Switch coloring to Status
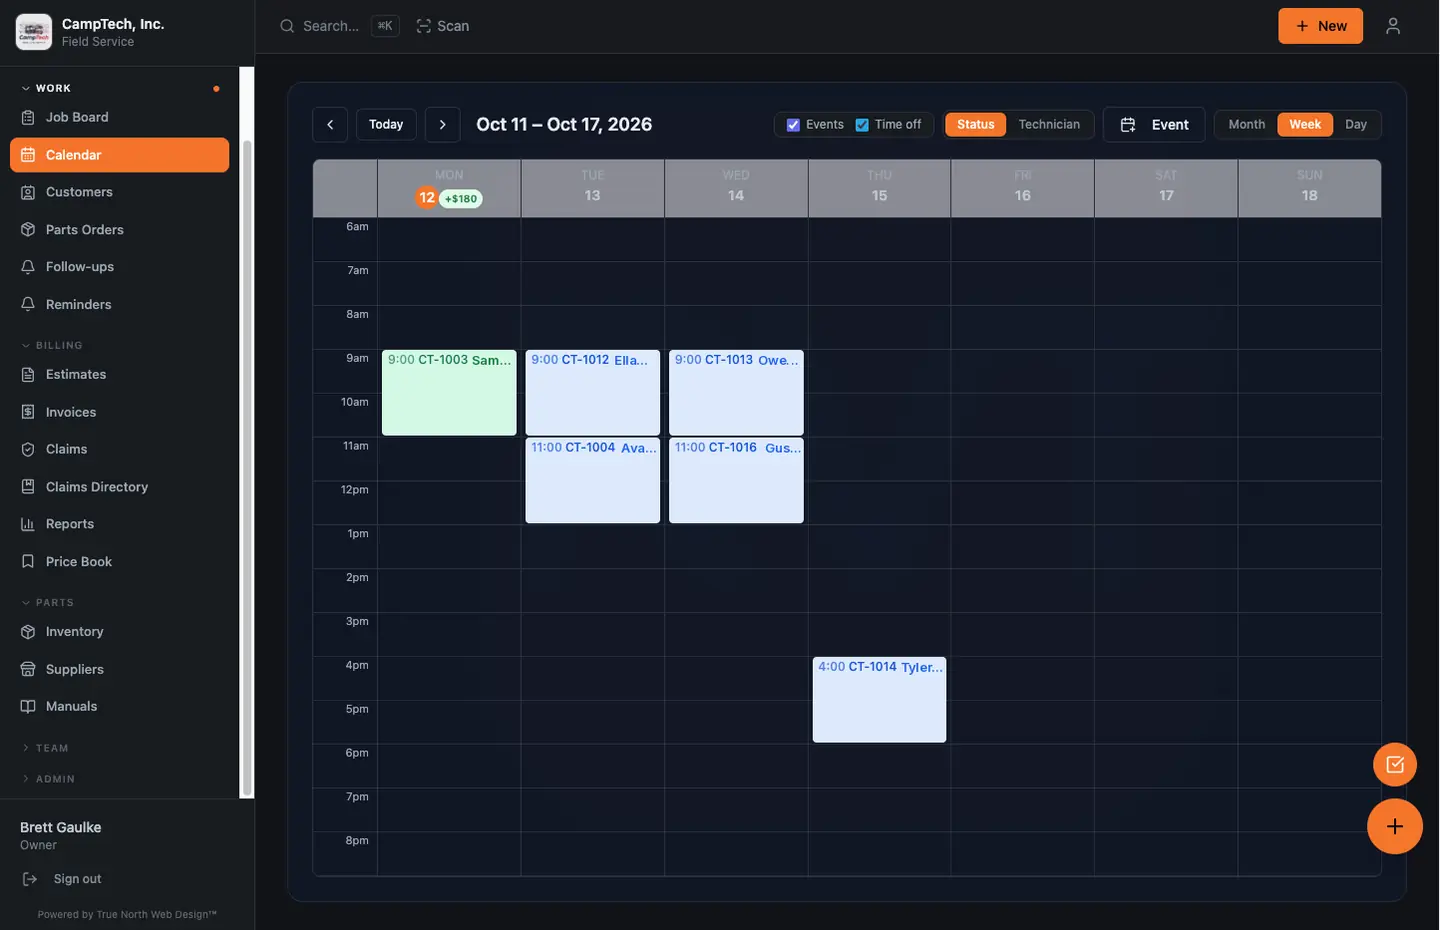Screen dimensions: 1440x930 click(x=976, y=125)
